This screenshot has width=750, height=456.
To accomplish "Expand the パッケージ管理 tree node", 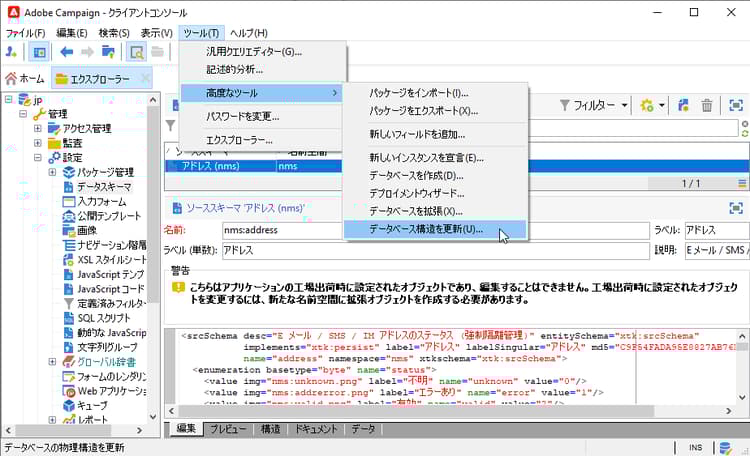I will click(53, 172).
